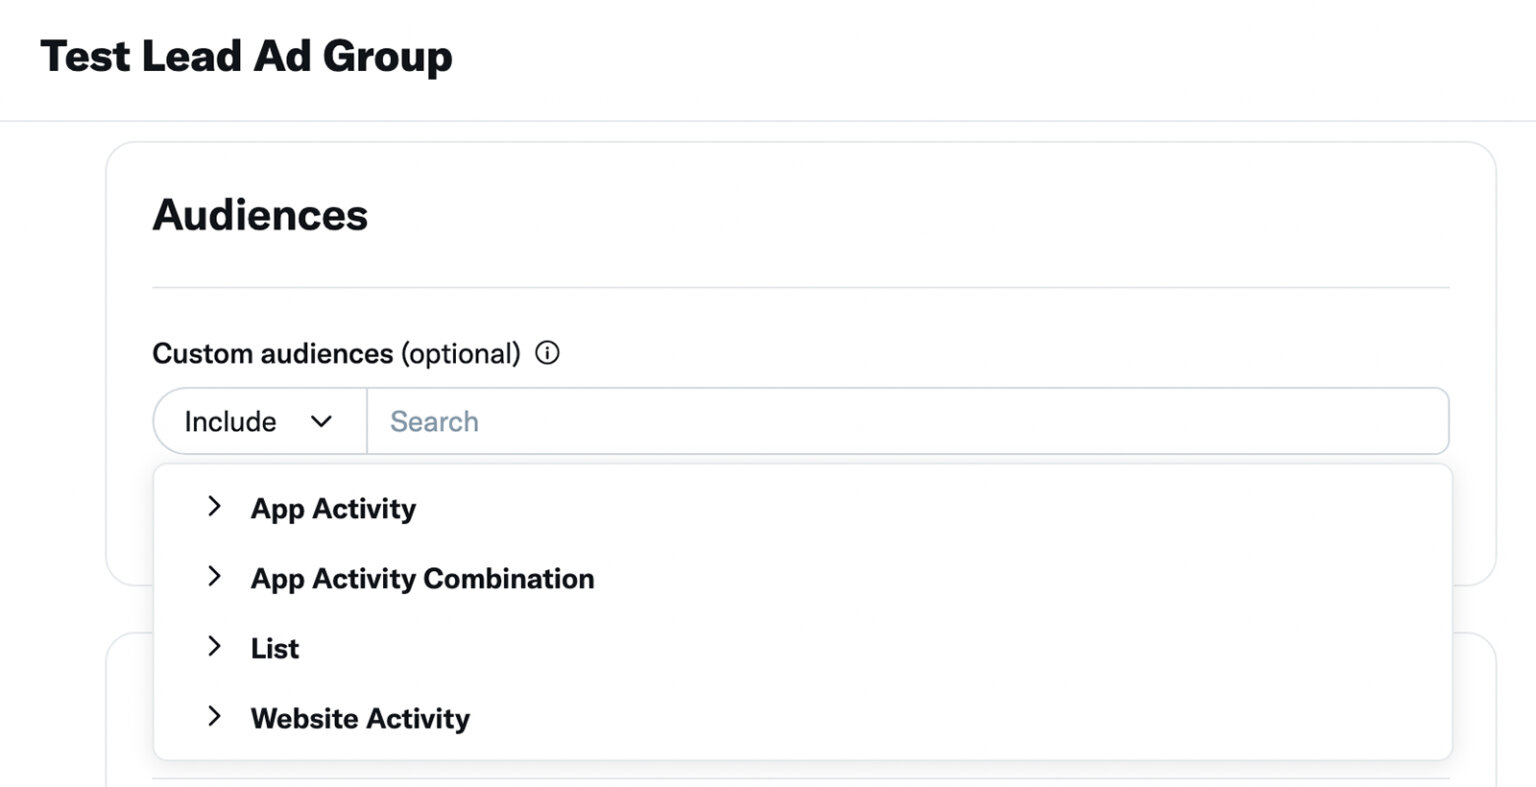Click the blank right side of Website Activity row
The image size is (1536, 787).
(1000, 718)
